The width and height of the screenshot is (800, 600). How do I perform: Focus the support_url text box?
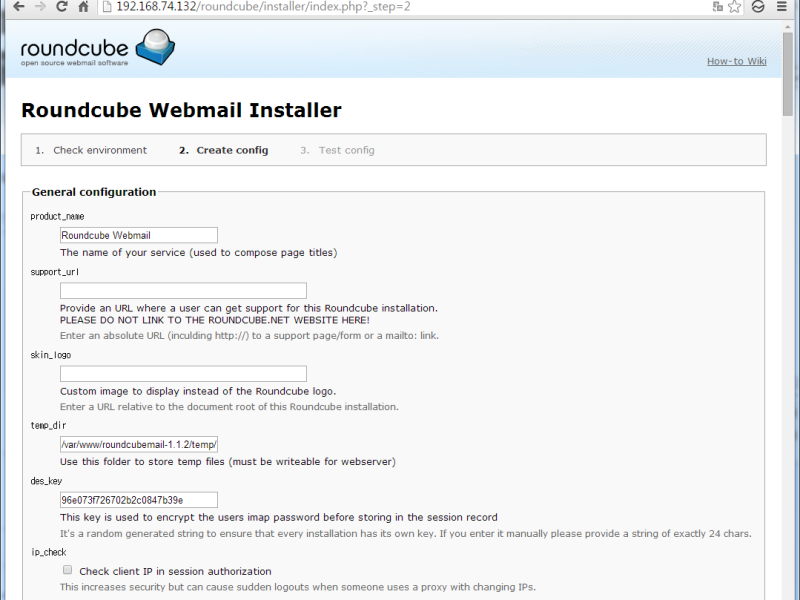pos(183,291)
